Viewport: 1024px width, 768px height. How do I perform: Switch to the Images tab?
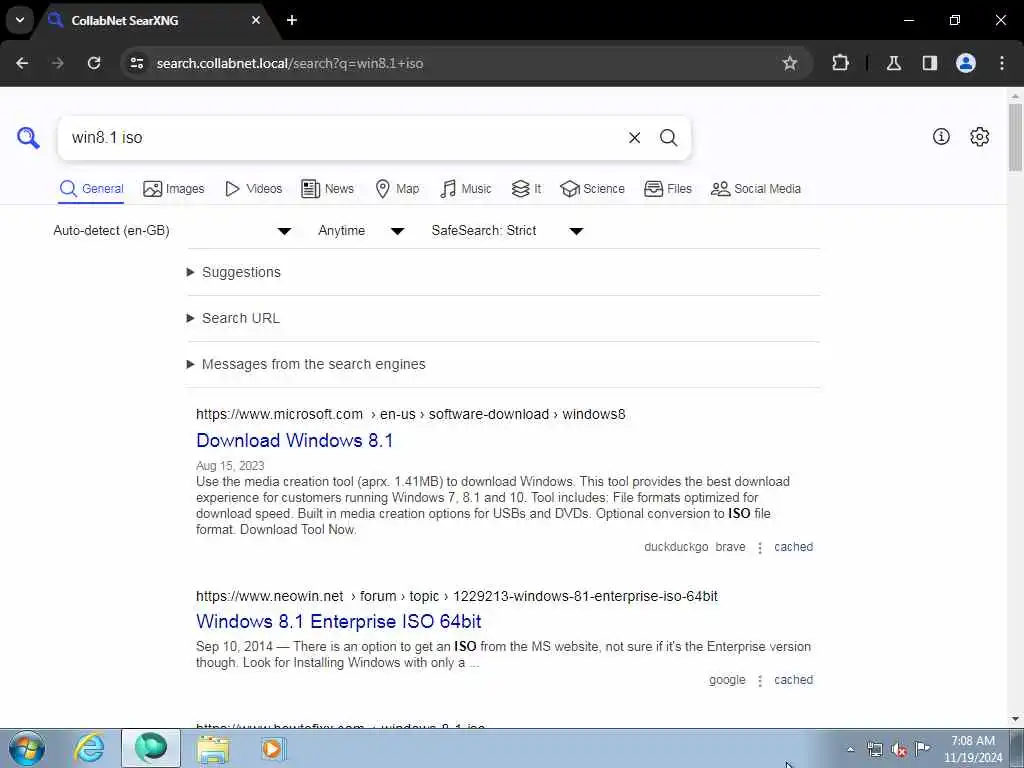tap(174, 189)
